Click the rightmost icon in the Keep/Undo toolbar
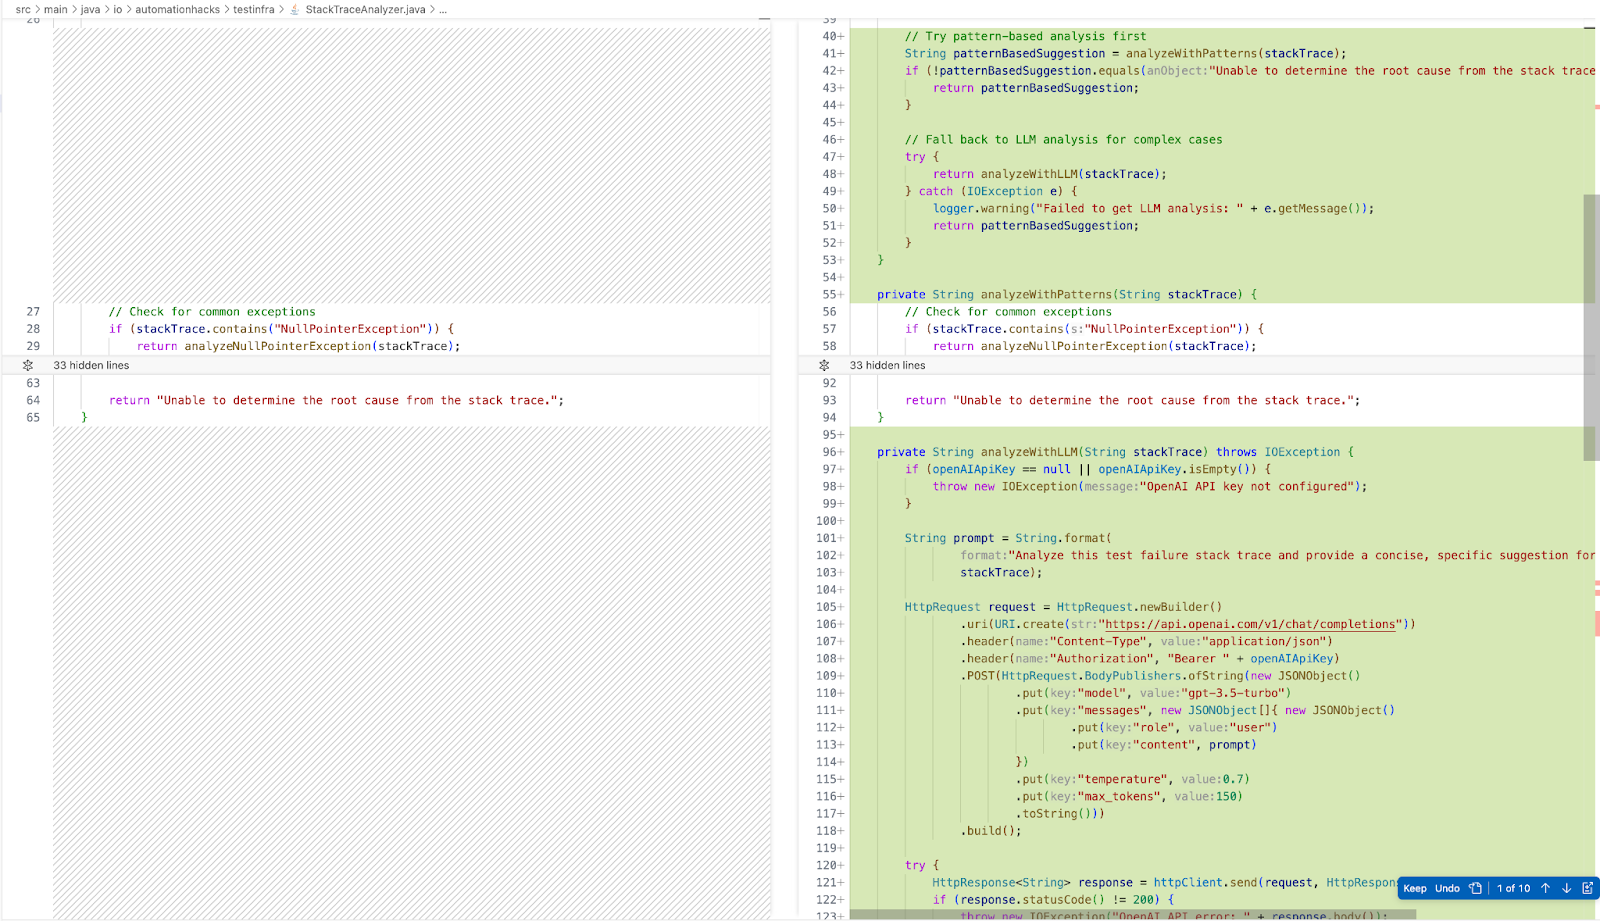 [x=1587, y=888]
